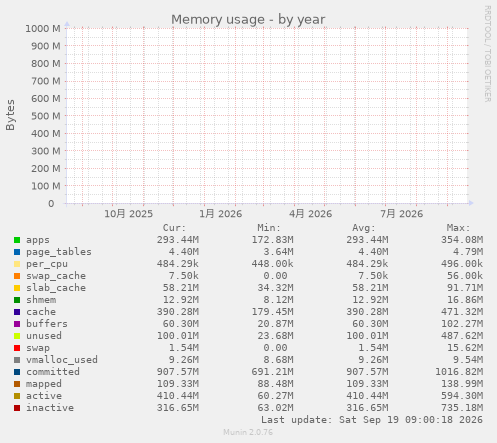Click the committed legend swatch
Image resolution: width=497 pixels, height=443 pixels.
click(17, 372)
